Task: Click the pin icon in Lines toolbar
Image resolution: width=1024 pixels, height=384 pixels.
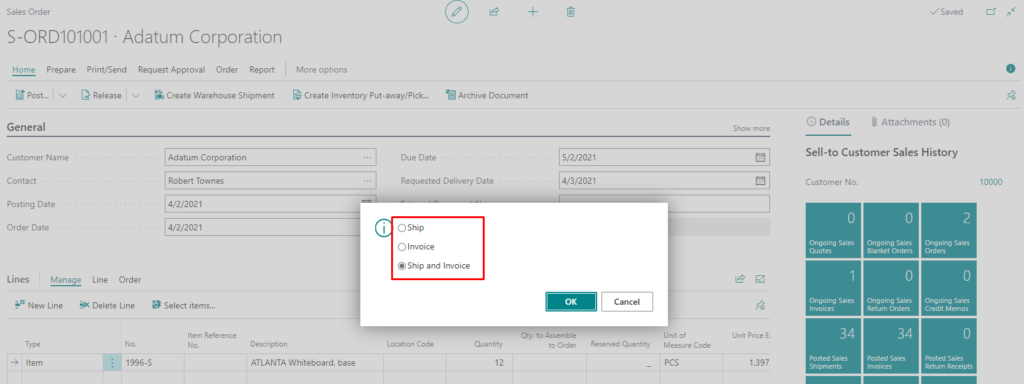Action: coord(760,305)
